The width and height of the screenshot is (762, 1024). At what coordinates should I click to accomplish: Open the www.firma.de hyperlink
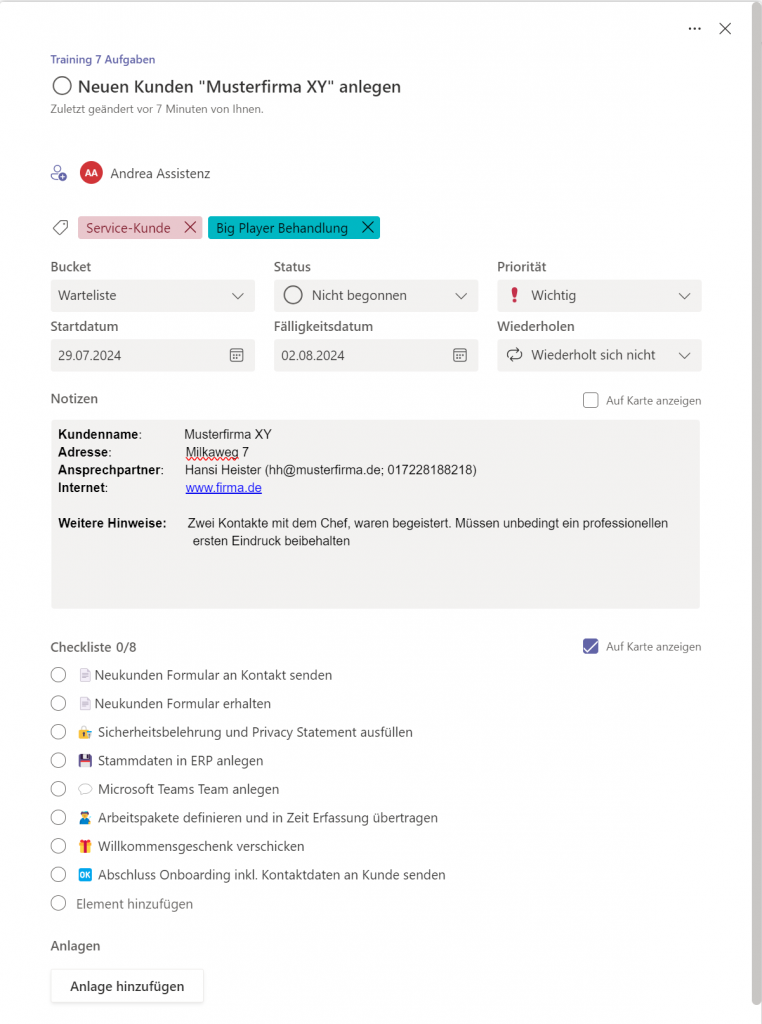223,487
